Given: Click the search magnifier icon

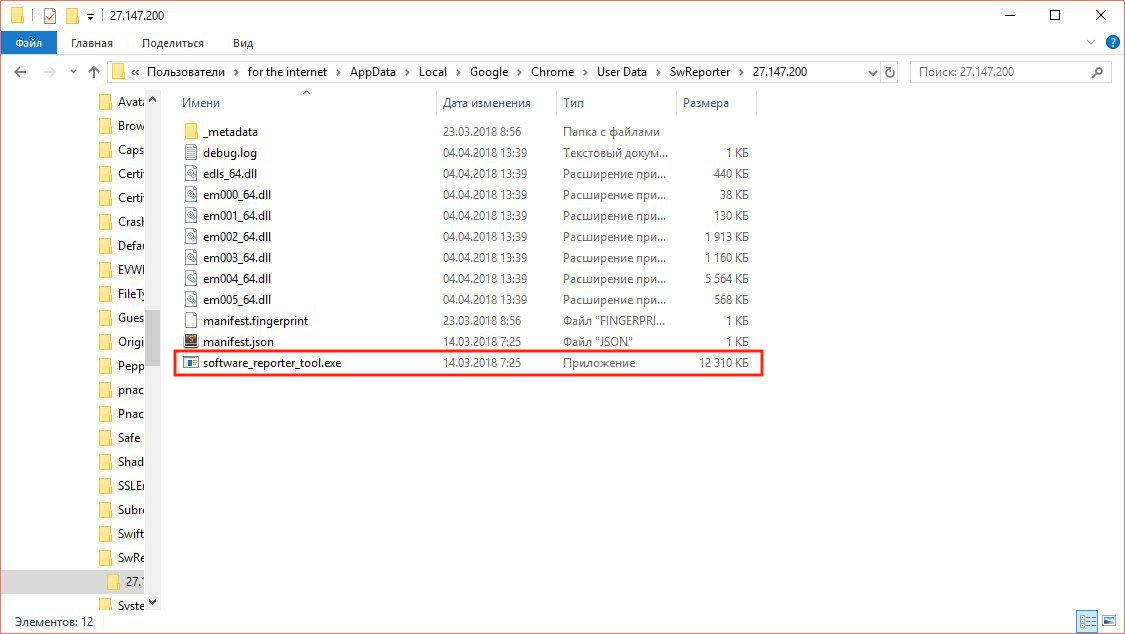Looking at the screenshot, I should (1097, 72).
